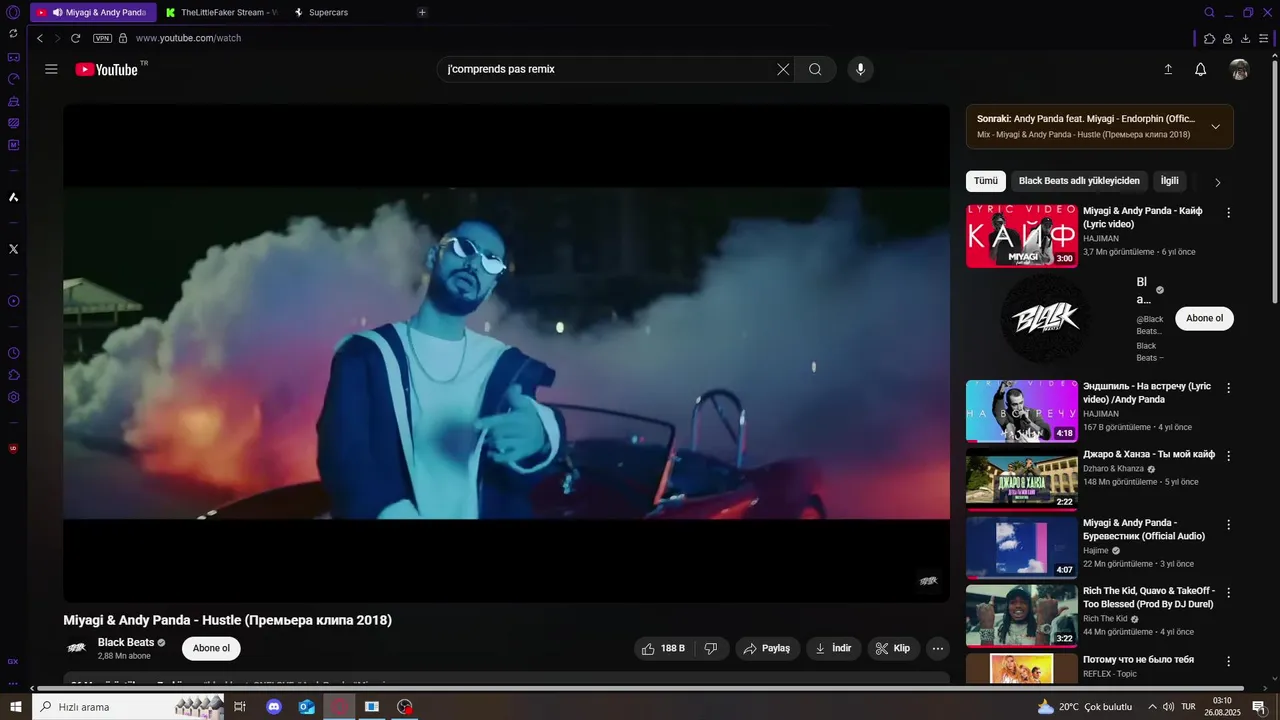Open options for Ты мой кайф video
The width and height of the screenshot is (1280, 720).
point(1229,456)
